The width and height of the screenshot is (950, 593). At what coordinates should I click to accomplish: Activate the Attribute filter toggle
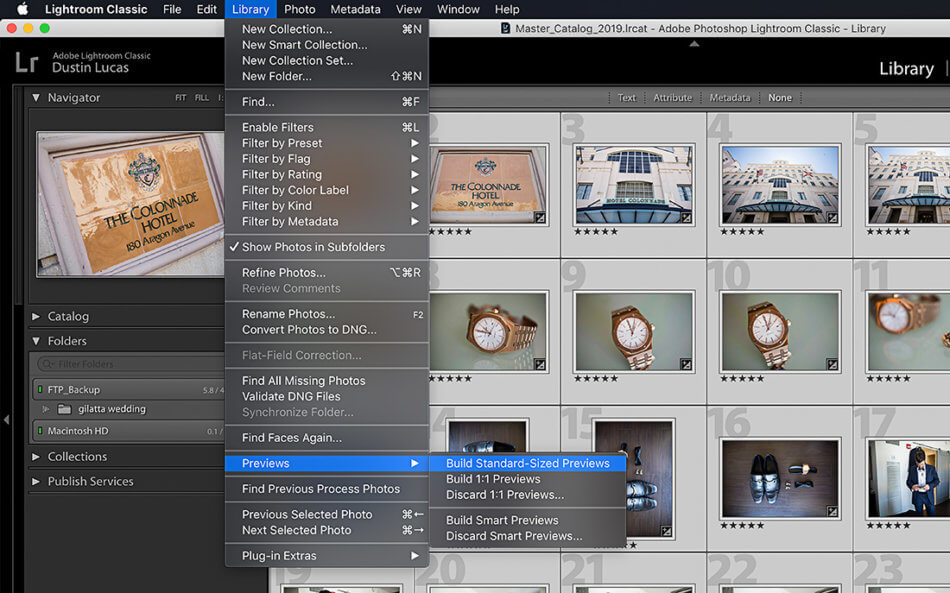click(x=672, y=97)
